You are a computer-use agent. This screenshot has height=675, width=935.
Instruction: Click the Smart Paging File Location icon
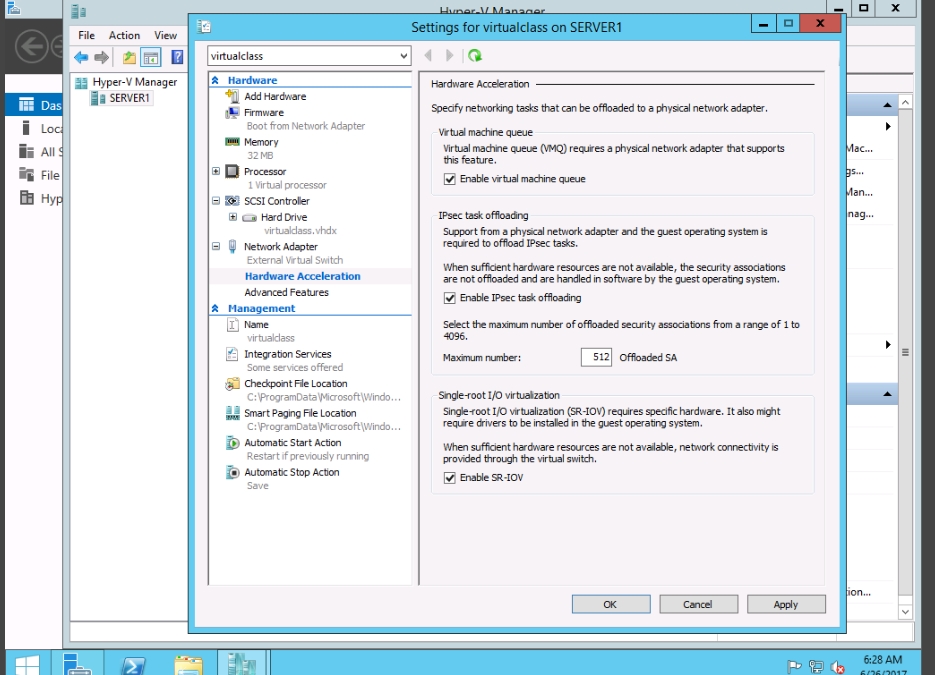[233, 413]
